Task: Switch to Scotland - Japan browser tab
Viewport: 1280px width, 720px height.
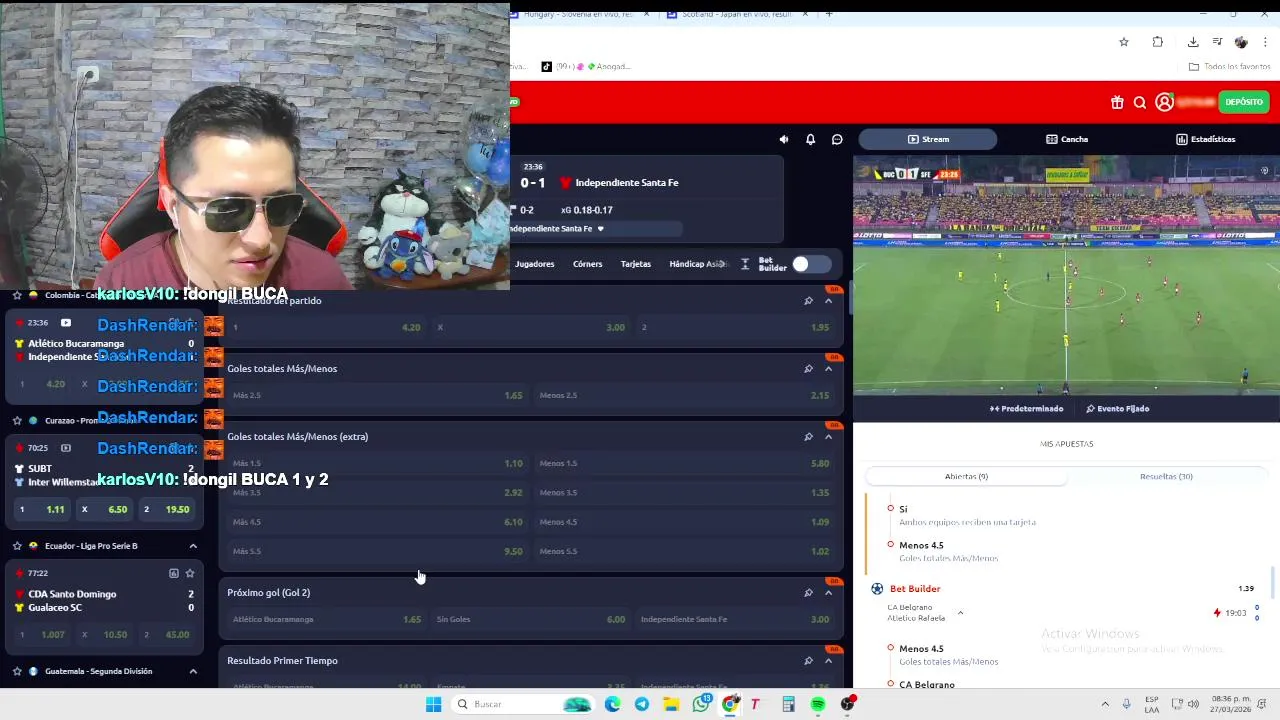Action: coord(735,14)
